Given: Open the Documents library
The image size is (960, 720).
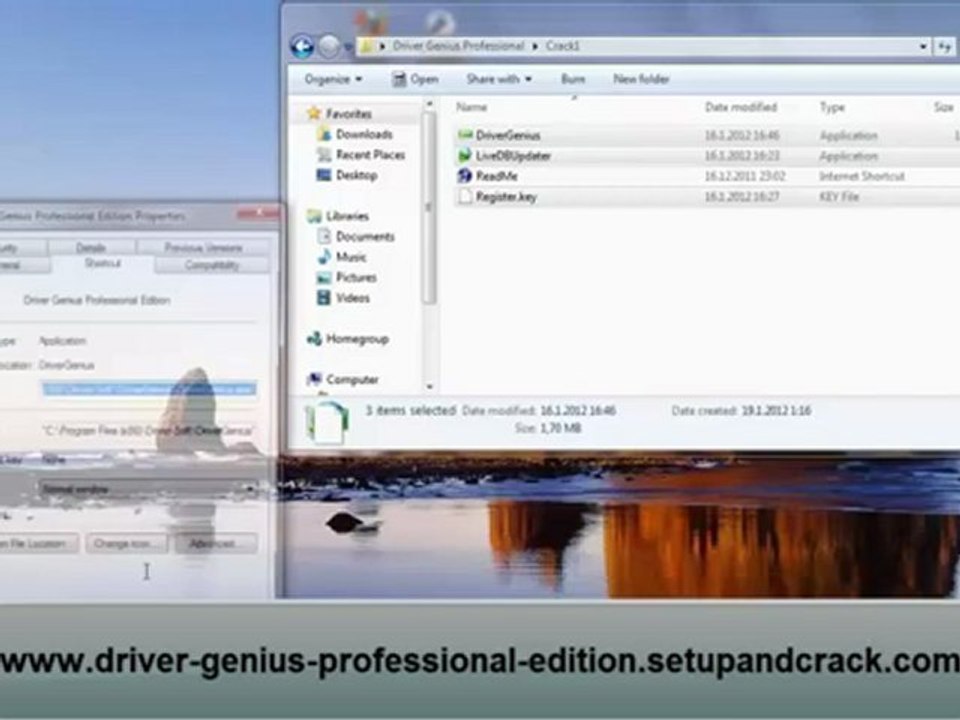Looking at the screenshot, I should [x=365, y=236].
